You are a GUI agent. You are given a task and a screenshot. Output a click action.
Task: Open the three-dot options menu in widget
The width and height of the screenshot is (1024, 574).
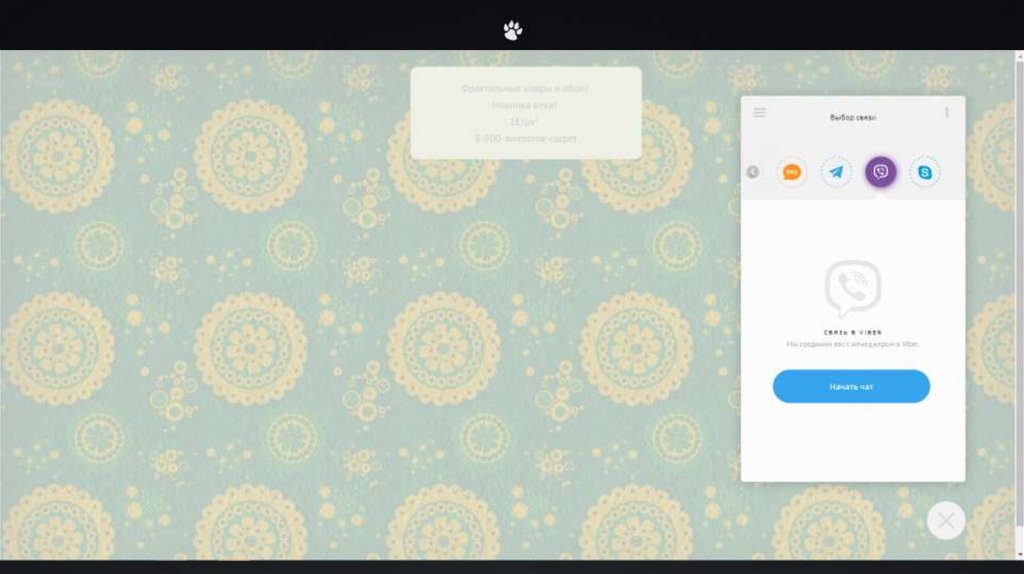tap(946, 113)
